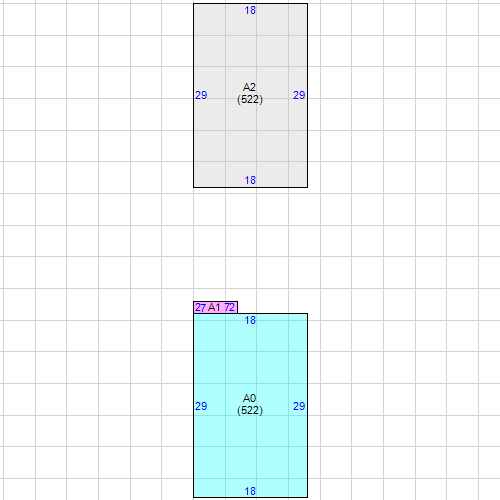The image size is (500, 500).
Task: Click the left side dimension 29 of A0
Action: pyautogui.click(x=201, y=406)
